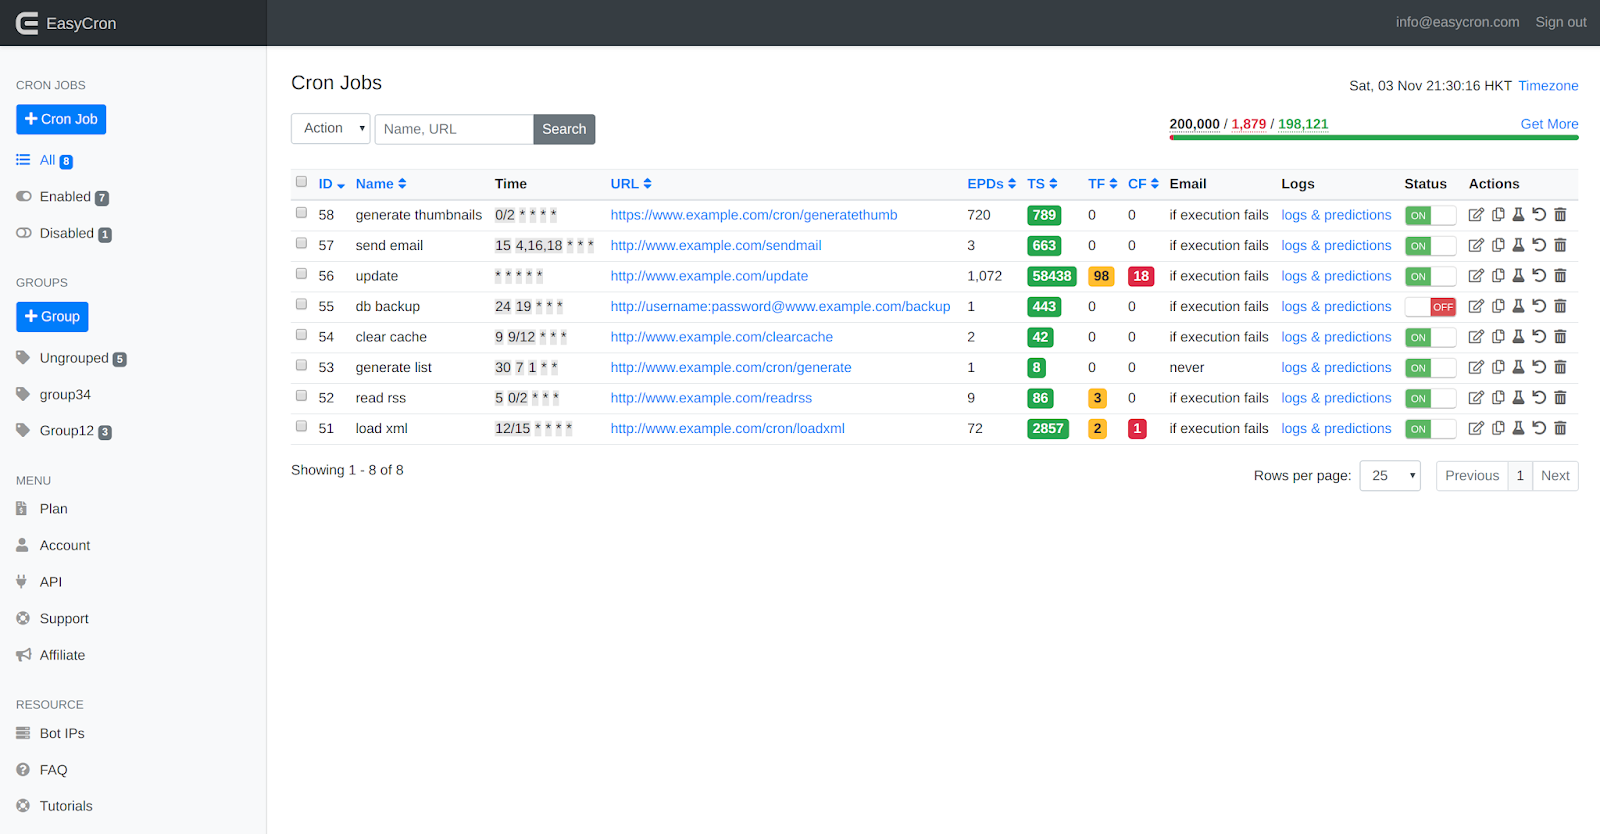This screenshot has width=1600, height=834.
Task: Click the Get More link
Action: (1549, 124)
